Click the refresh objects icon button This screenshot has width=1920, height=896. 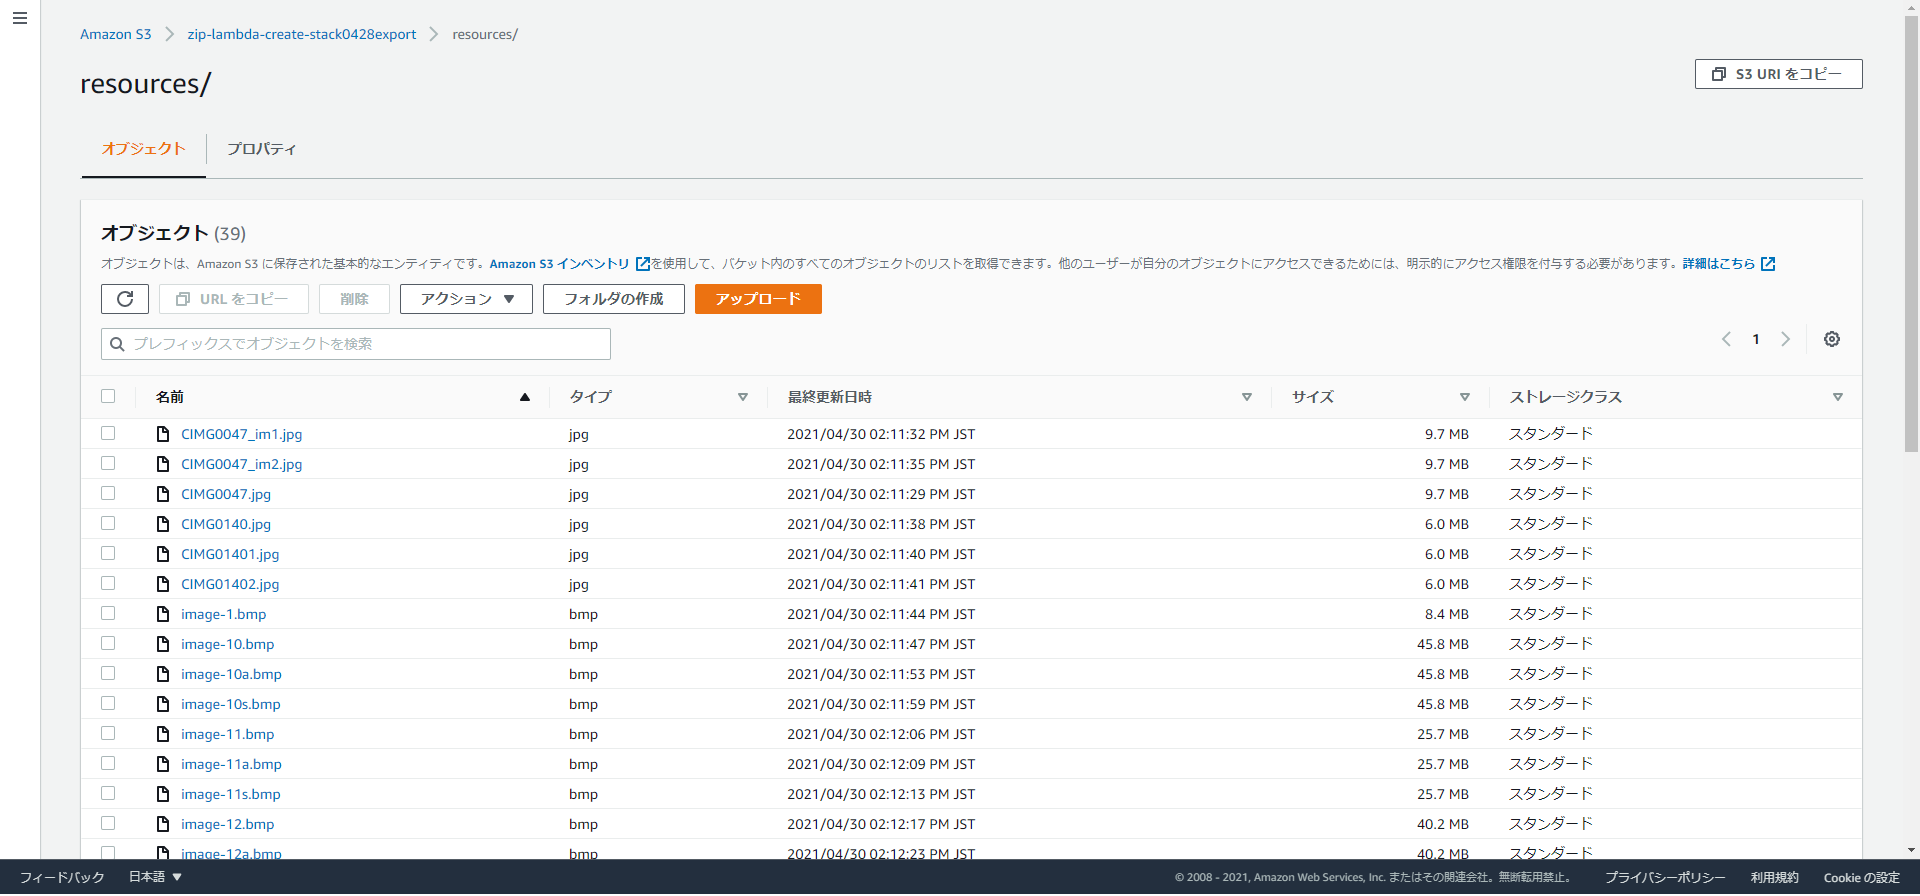pos(125,299)
